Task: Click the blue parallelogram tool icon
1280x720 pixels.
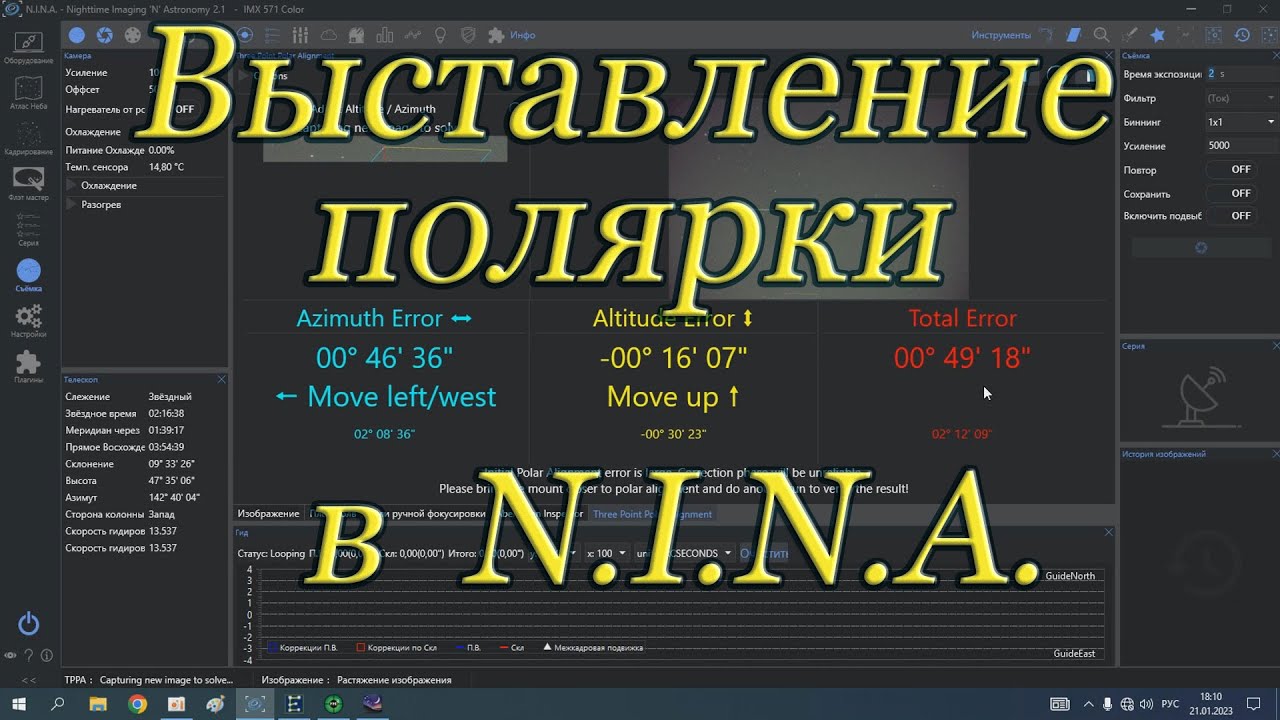Action: (1073, 35)
